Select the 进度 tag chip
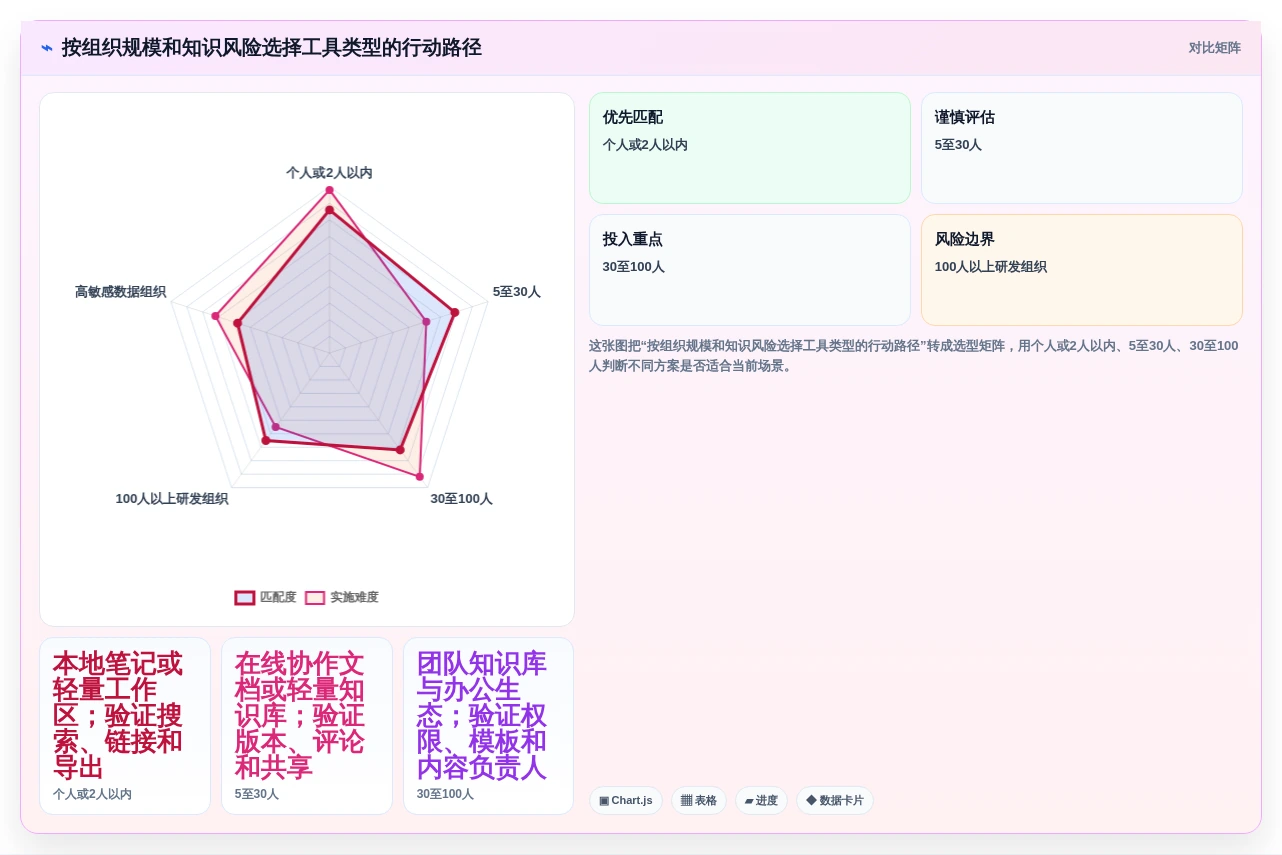1282x855 pixels. point(761,800)
